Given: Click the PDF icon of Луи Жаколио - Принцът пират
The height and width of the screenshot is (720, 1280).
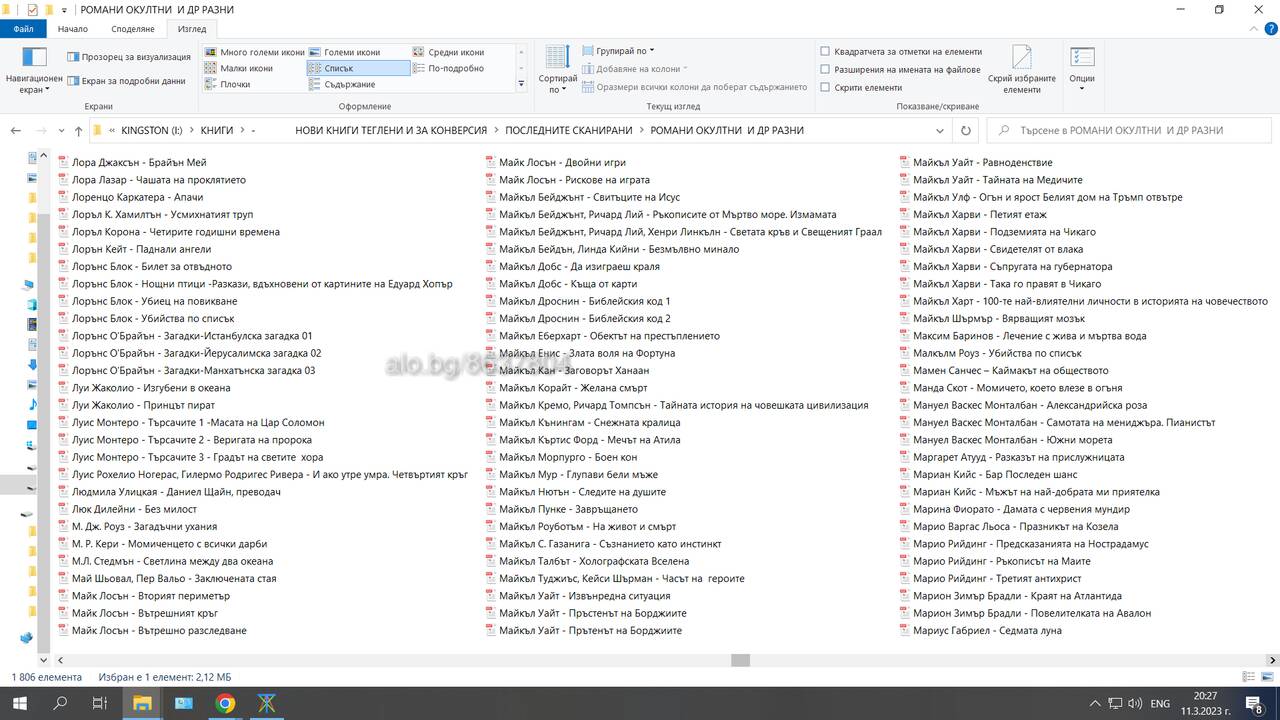Looking at the screenshot, I should pyautogui.click(x=63, y=405).
